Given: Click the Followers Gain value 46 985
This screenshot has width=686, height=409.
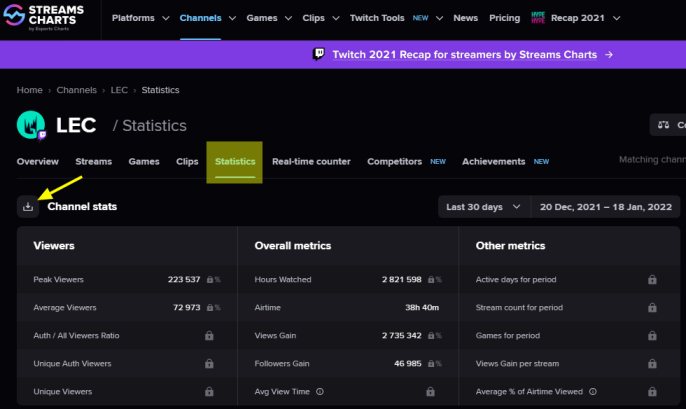Looking at the screenshot, I should tap(408, 364).
